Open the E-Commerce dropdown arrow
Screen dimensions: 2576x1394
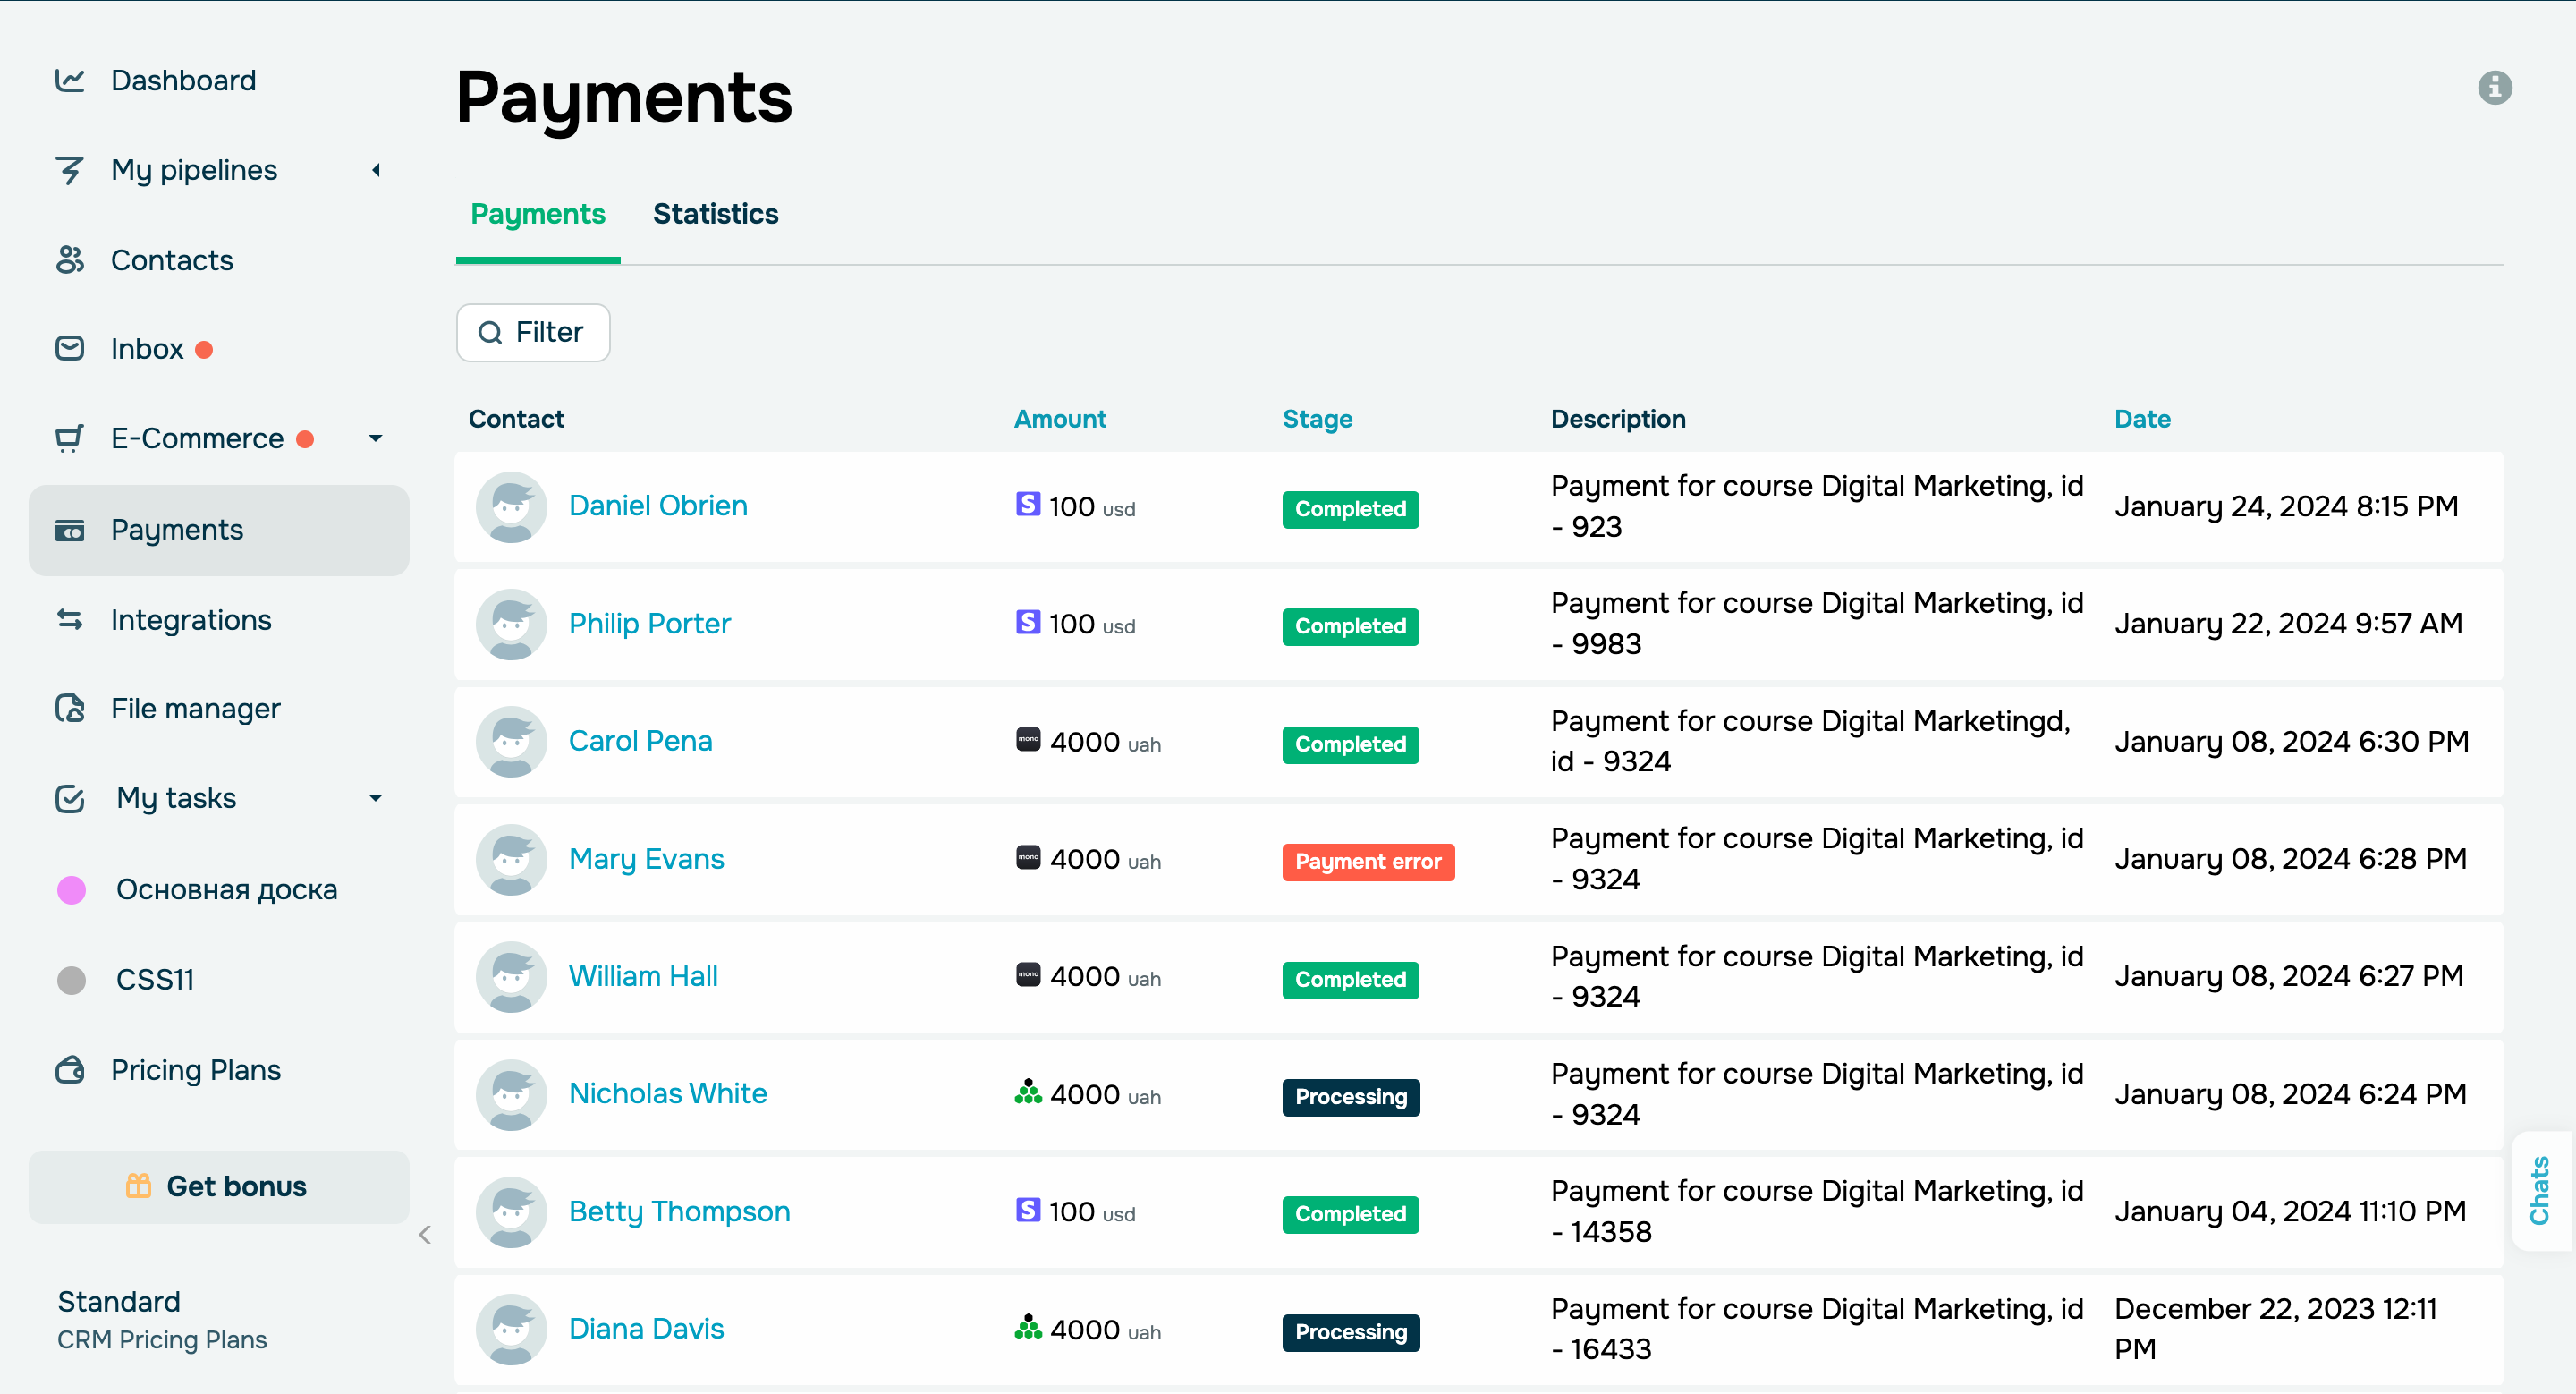[376, 438]
